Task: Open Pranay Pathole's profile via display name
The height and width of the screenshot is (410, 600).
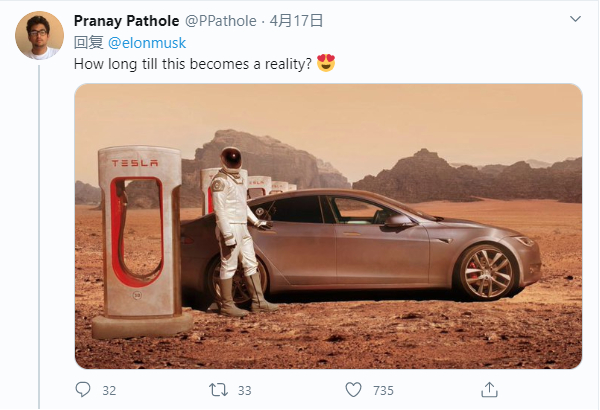Action: [124, 21]
